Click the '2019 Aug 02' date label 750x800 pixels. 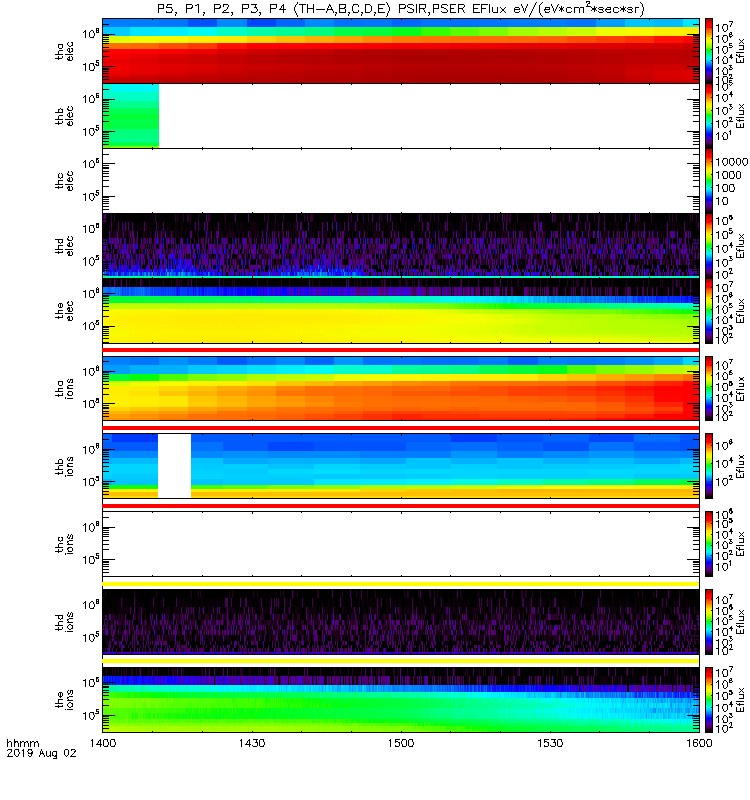click(41, 753)
